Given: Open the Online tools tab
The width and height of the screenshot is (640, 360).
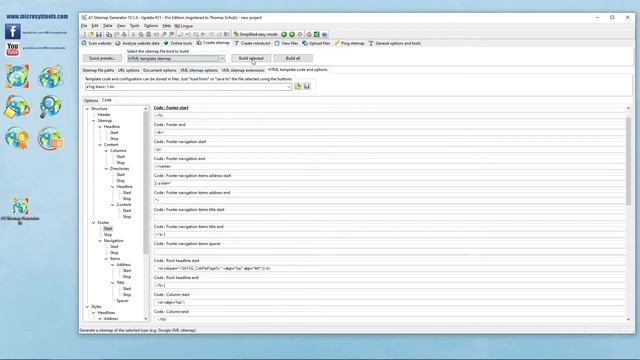Looking at the screenshot, I should (x=178, y=43).
